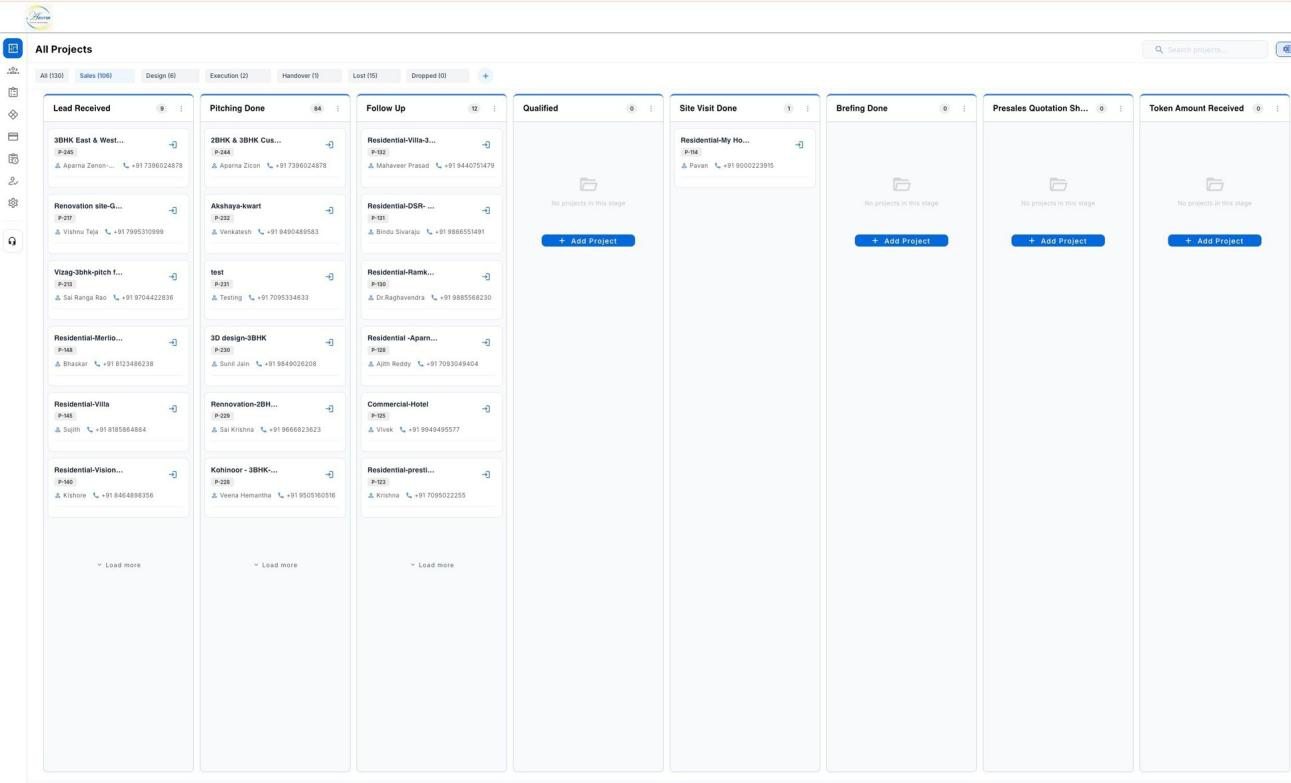Move stage of Kohinoor - 3BHK project
The height and width of the screenshot is (783, 1291).
click(330, 474)
